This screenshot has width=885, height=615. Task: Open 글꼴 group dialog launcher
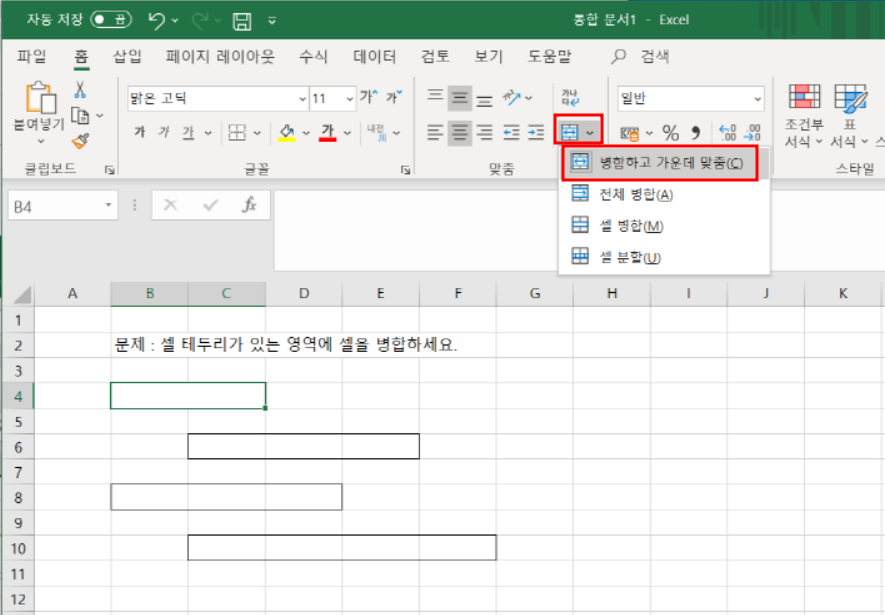[x=405, y=169]
